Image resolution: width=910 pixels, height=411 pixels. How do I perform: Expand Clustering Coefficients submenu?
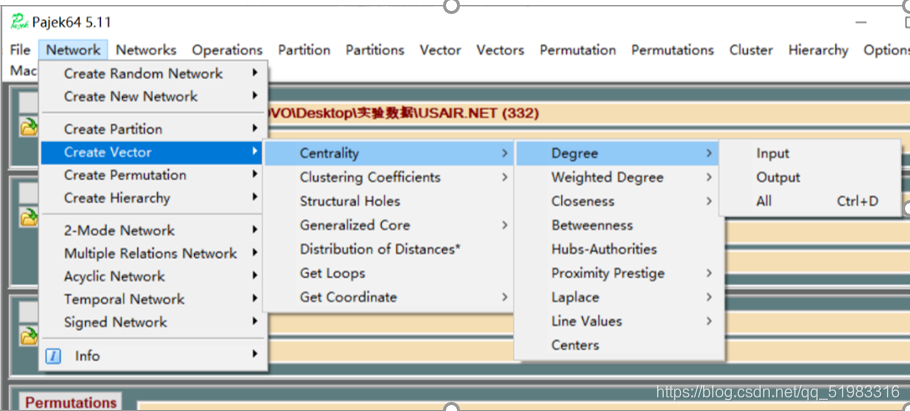389,177
